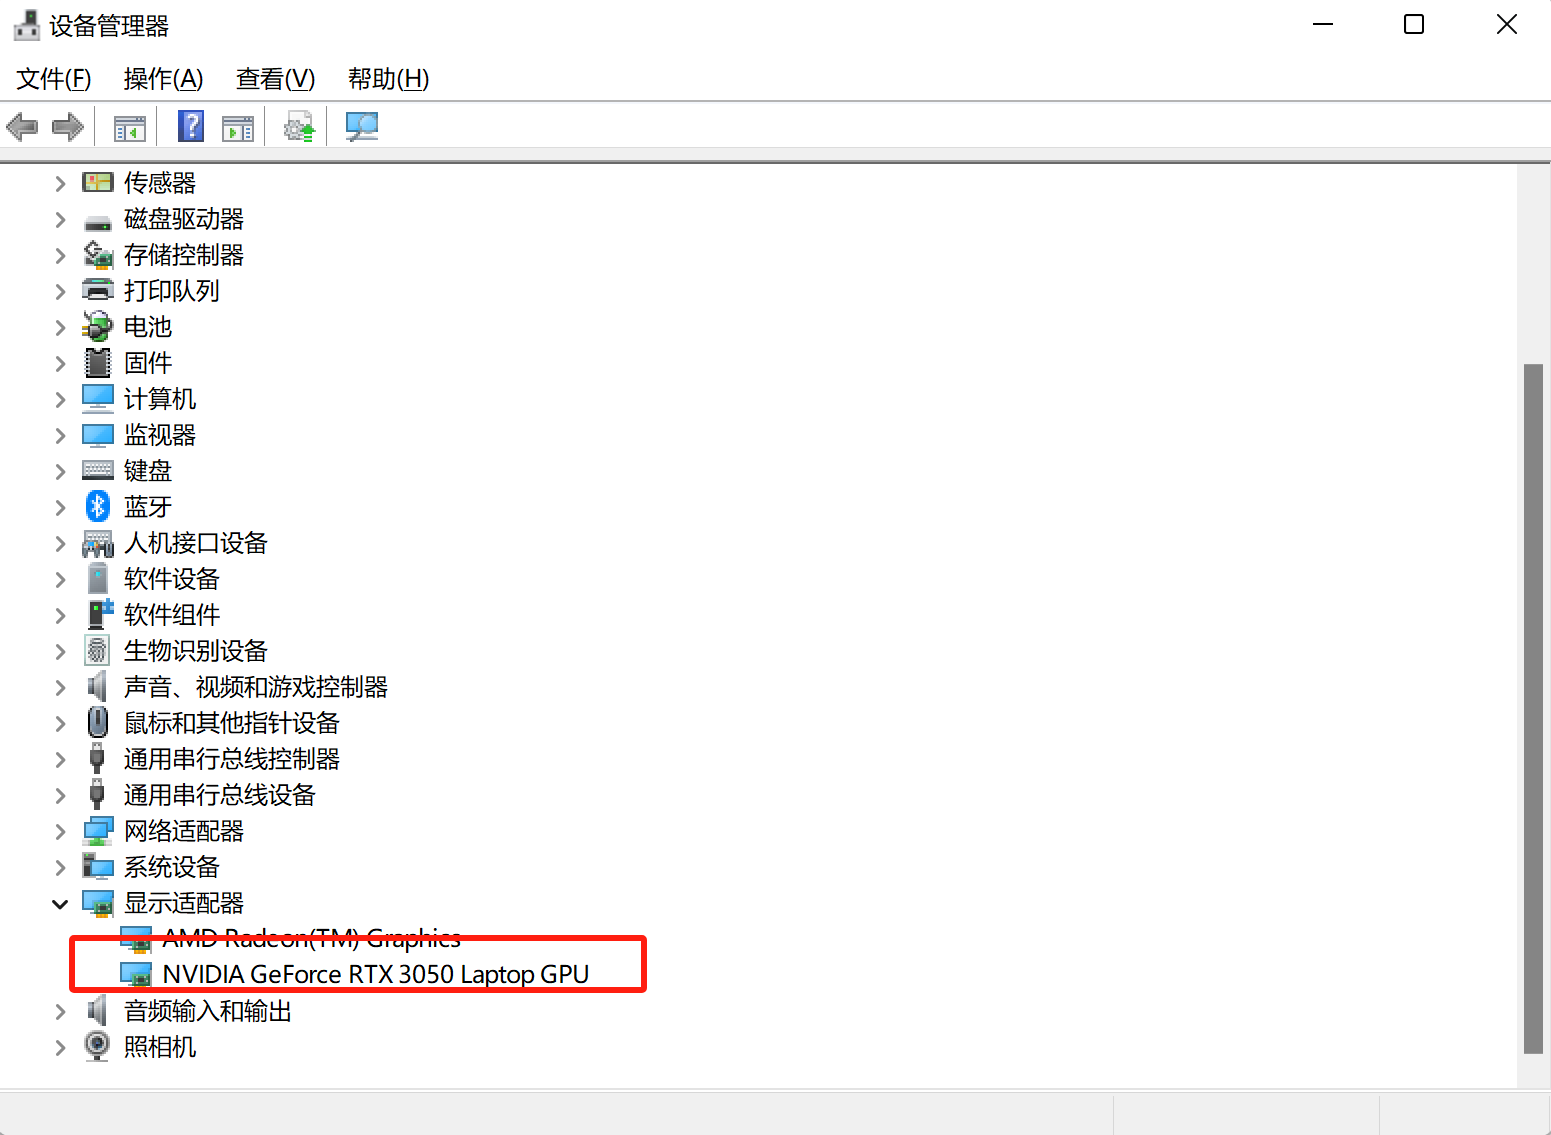Expand the 键盘 tree node
Screen dimensions: 1551x1135
tap(60, 471)
